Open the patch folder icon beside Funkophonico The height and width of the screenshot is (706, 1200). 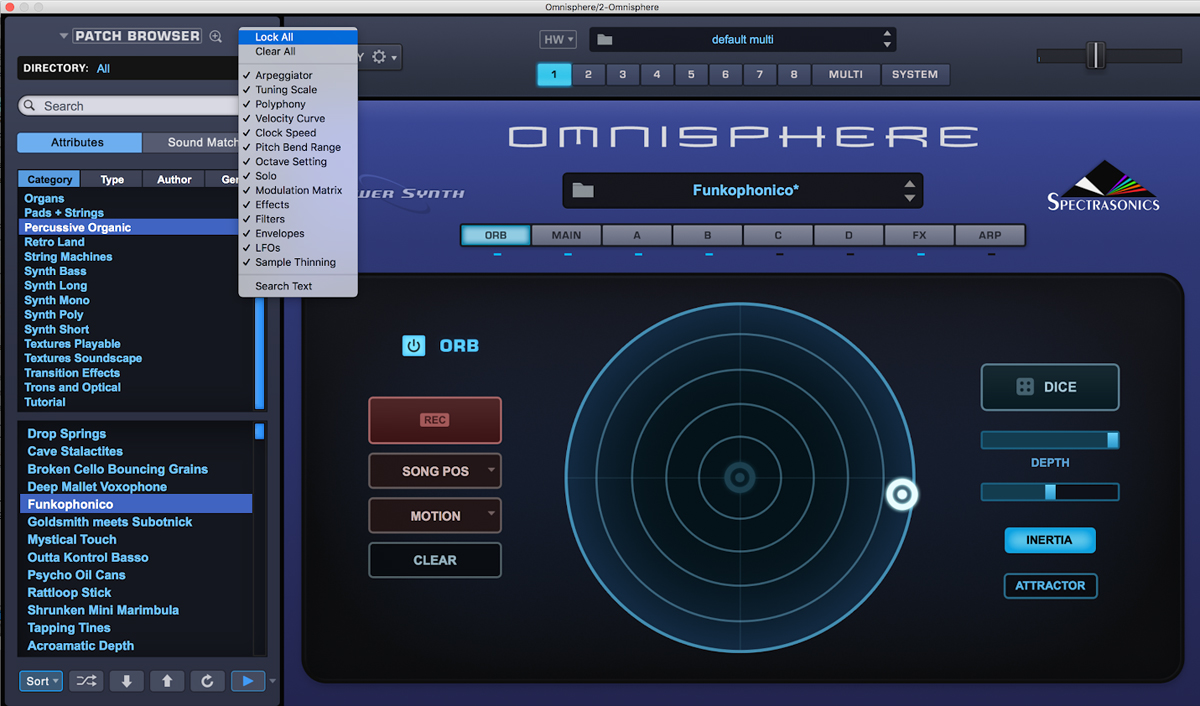point(583,190)
